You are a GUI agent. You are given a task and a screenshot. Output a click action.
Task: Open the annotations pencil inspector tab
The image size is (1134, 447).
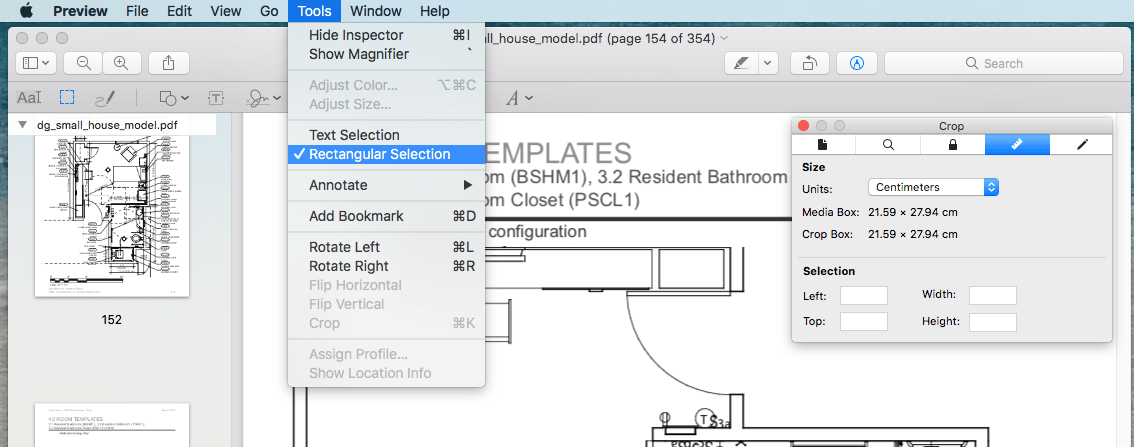point(1081,144)
